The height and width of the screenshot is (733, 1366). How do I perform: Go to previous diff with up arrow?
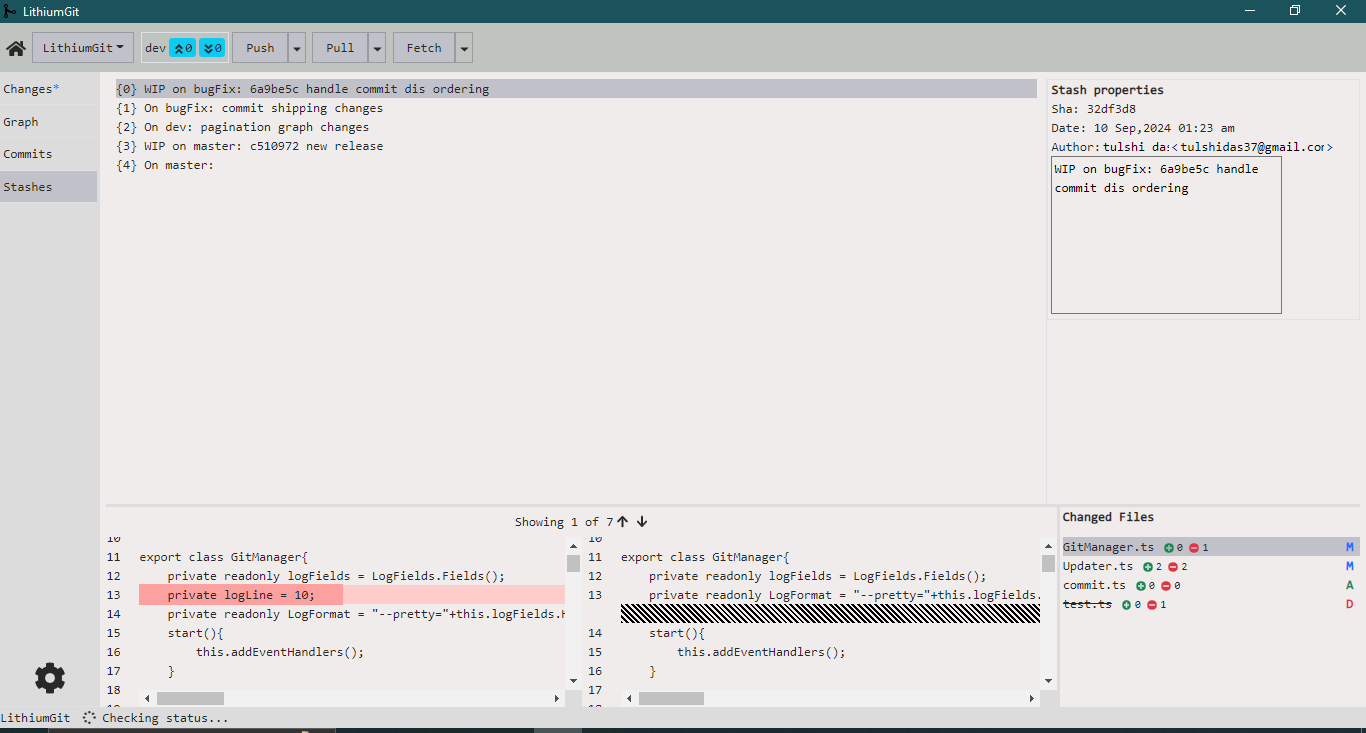(623, 521)
